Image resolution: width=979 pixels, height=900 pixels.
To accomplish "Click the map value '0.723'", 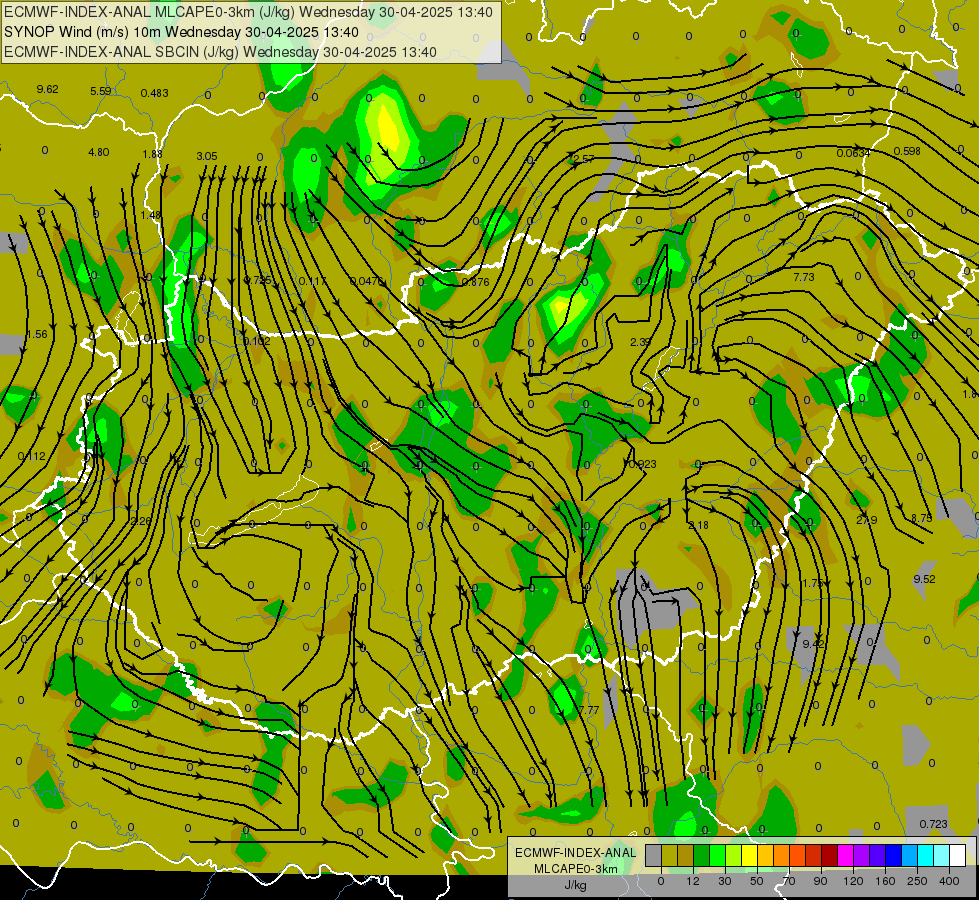I will coord(933,824).
